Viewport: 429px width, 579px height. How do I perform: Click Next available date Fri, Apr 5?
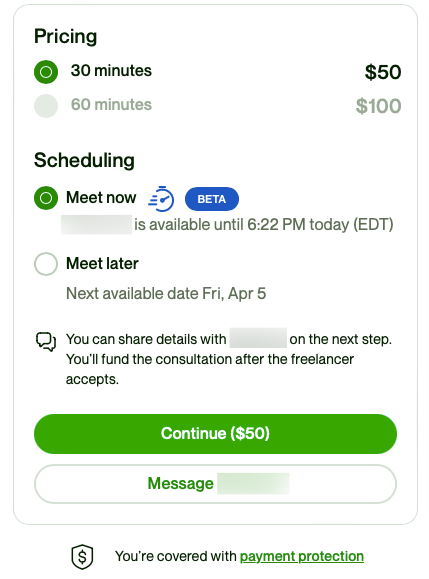click(166, 294)
